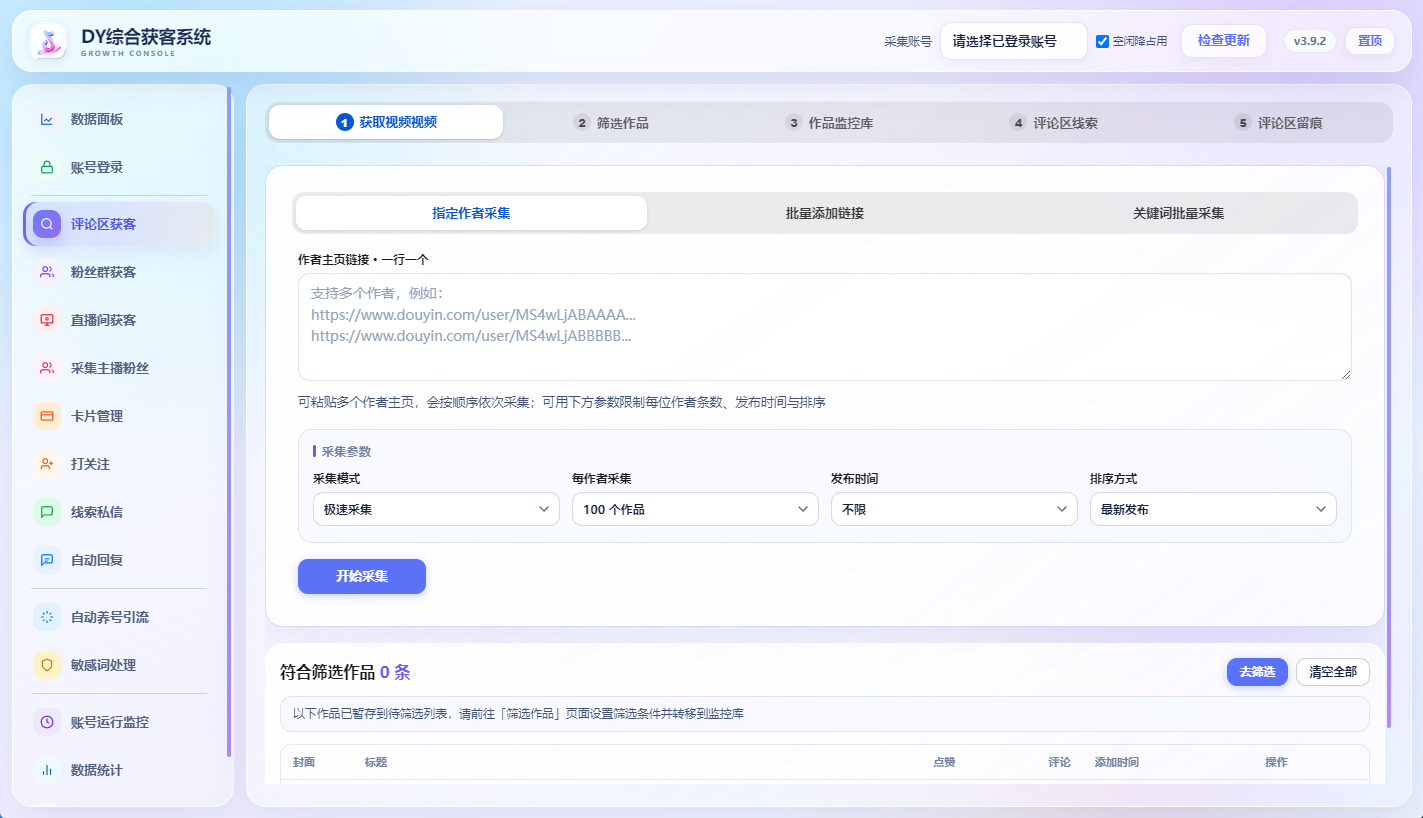Click the 操作 column header
This screenshot has width=1423, height=818.
coord(1276,762)
